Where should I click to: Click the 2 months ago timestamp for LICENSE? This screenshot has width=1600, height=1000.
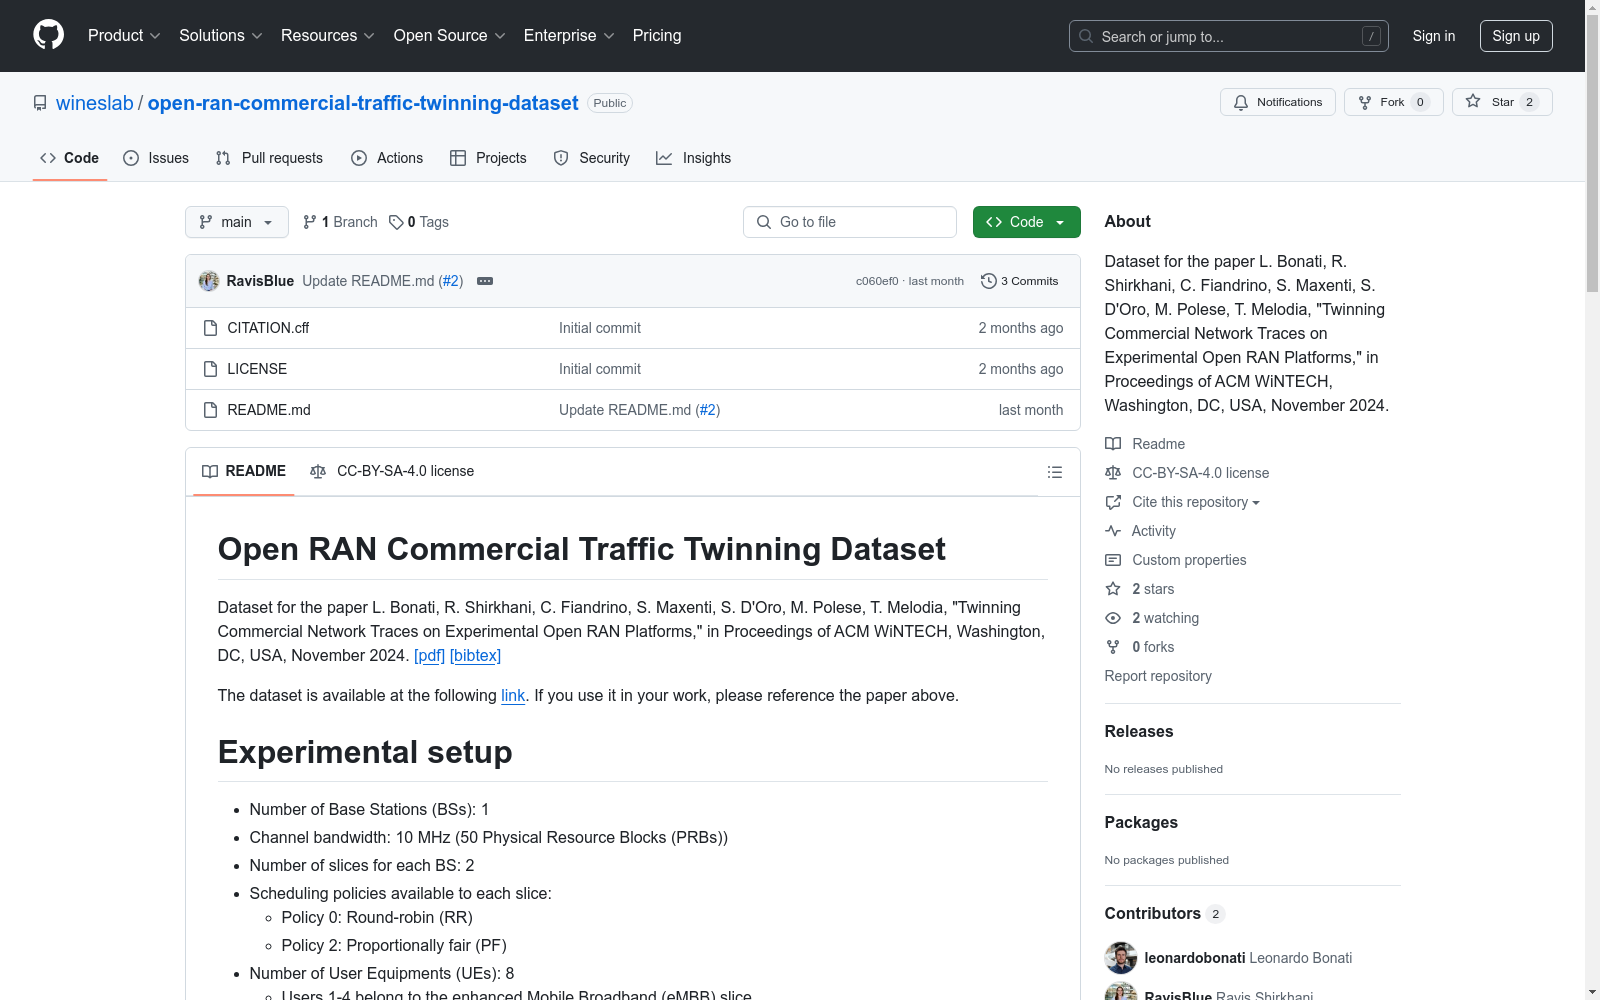pyautogui.click(x=1021, y=369)
